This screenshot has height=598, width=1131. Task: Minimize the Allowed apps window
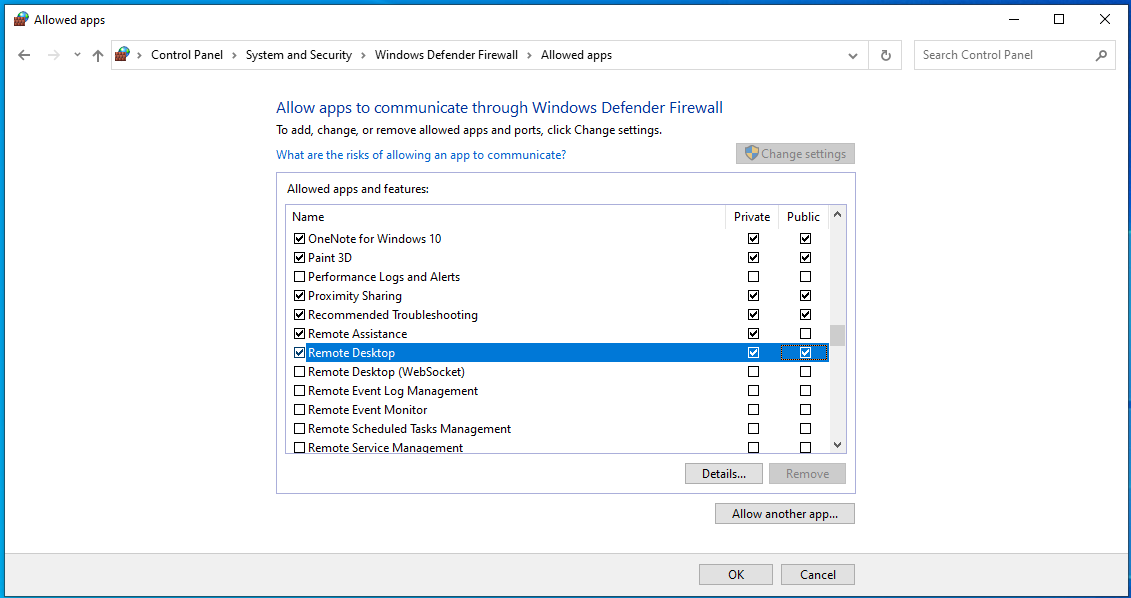1013,19
